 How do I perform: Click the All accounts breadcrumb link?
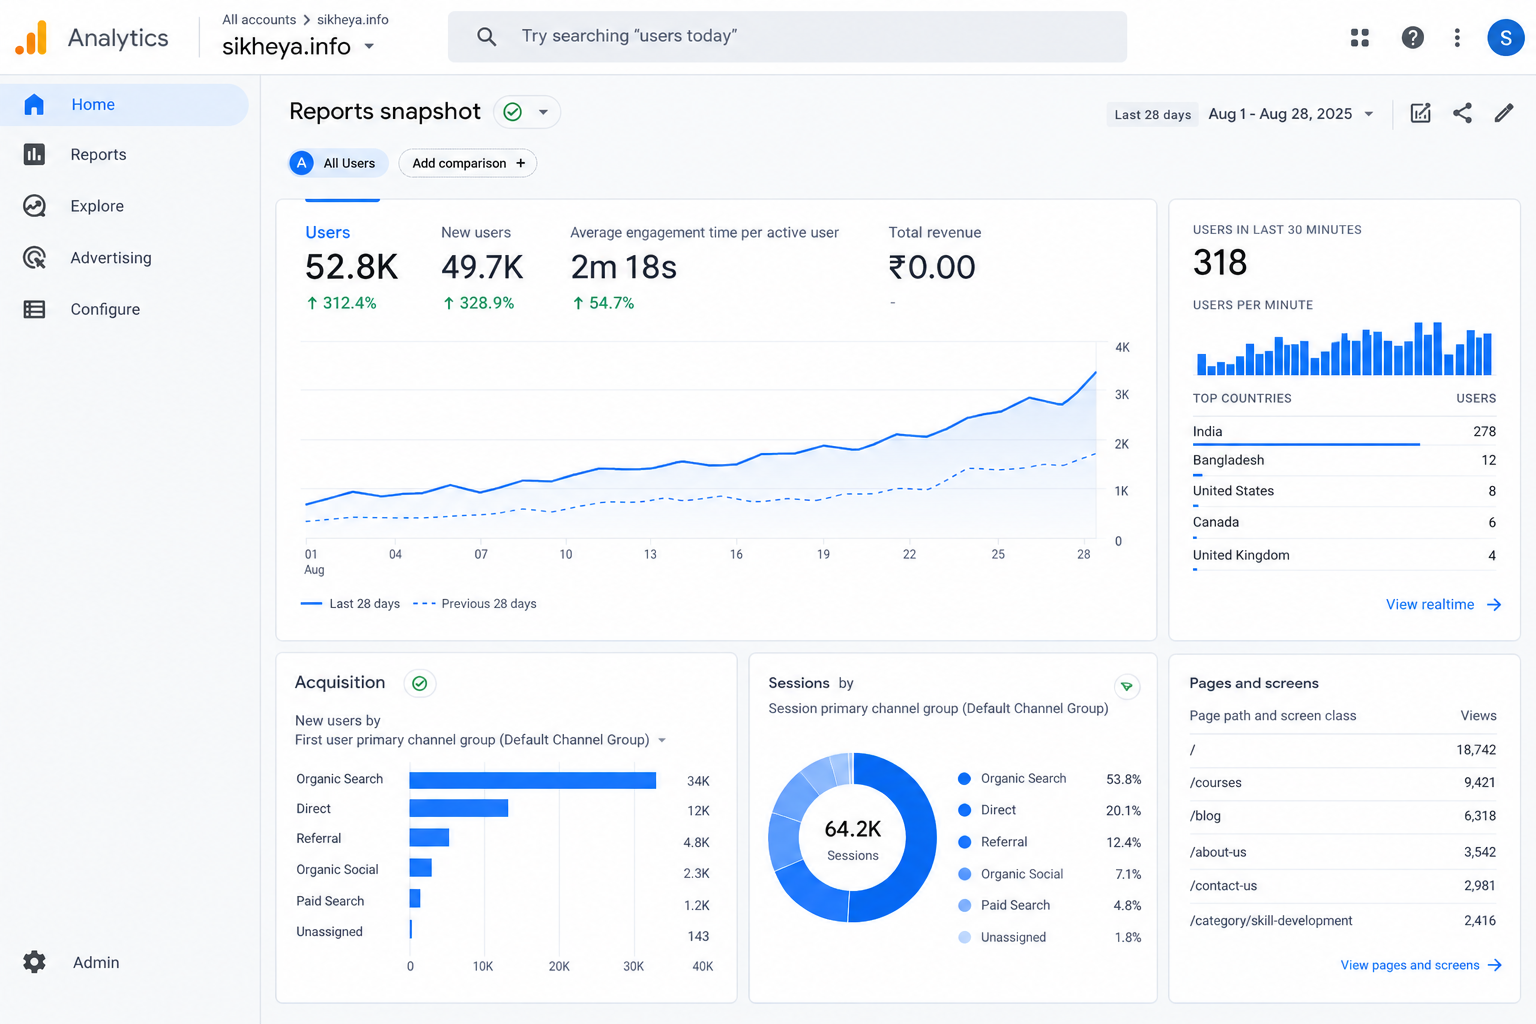[x=259, y=19]
